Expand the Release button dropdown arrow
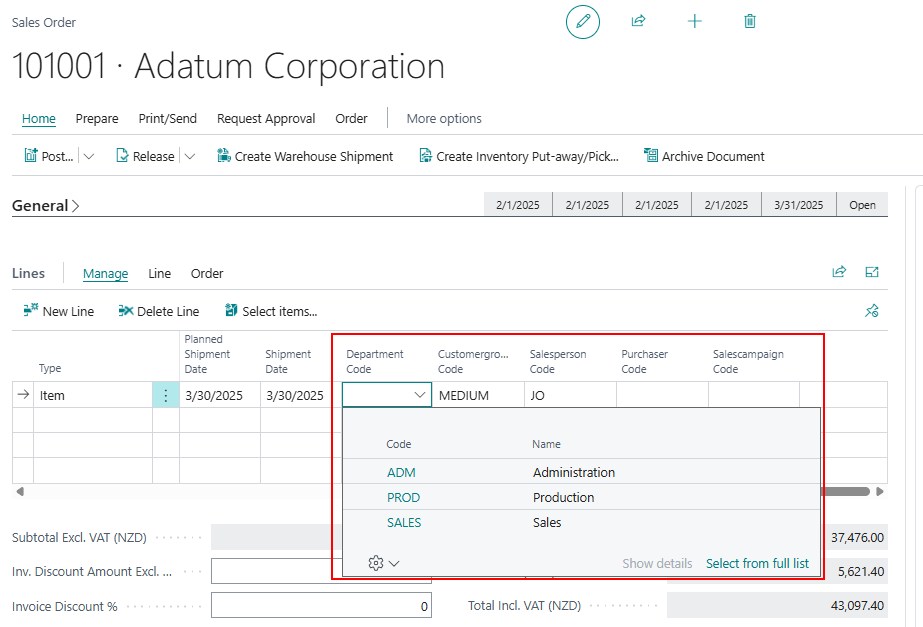 coord(190,156)
